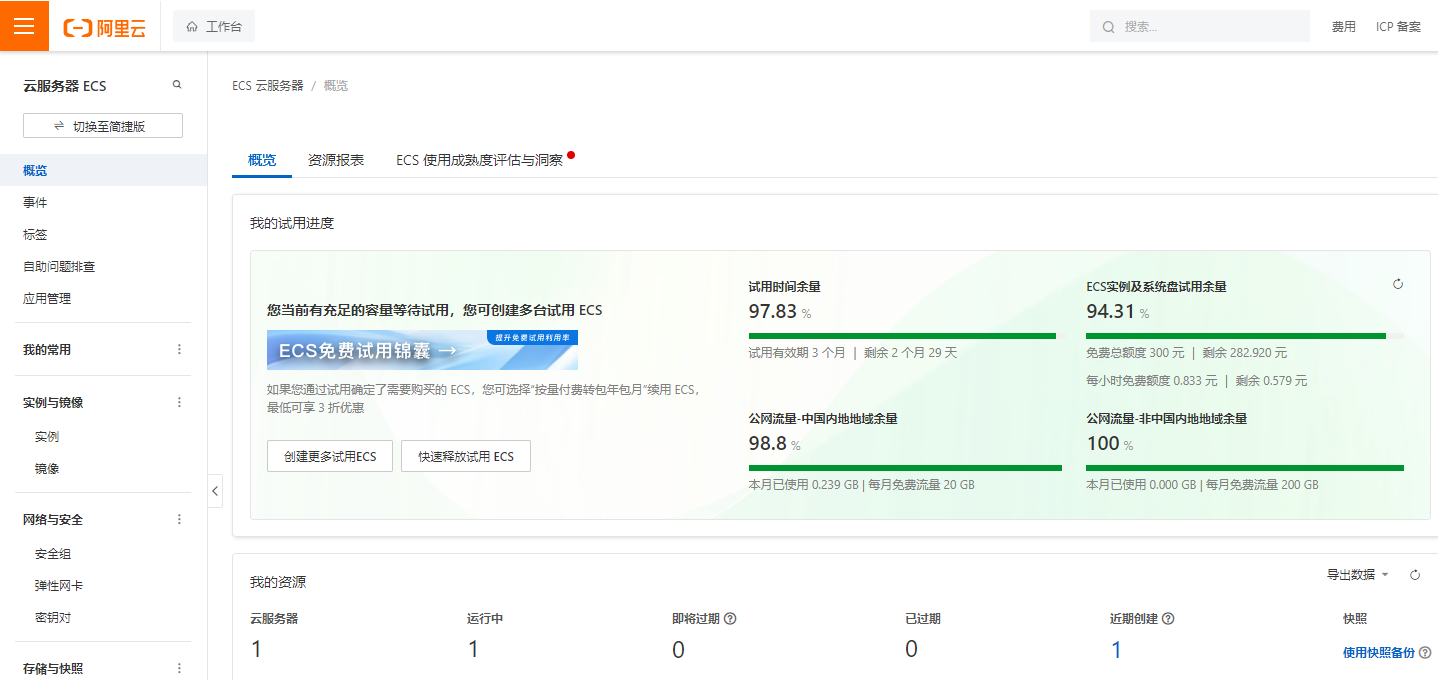1438x680 pixels.
Task: Collapse the left sidebar with arrow handle
Action: tap(215, 491)
